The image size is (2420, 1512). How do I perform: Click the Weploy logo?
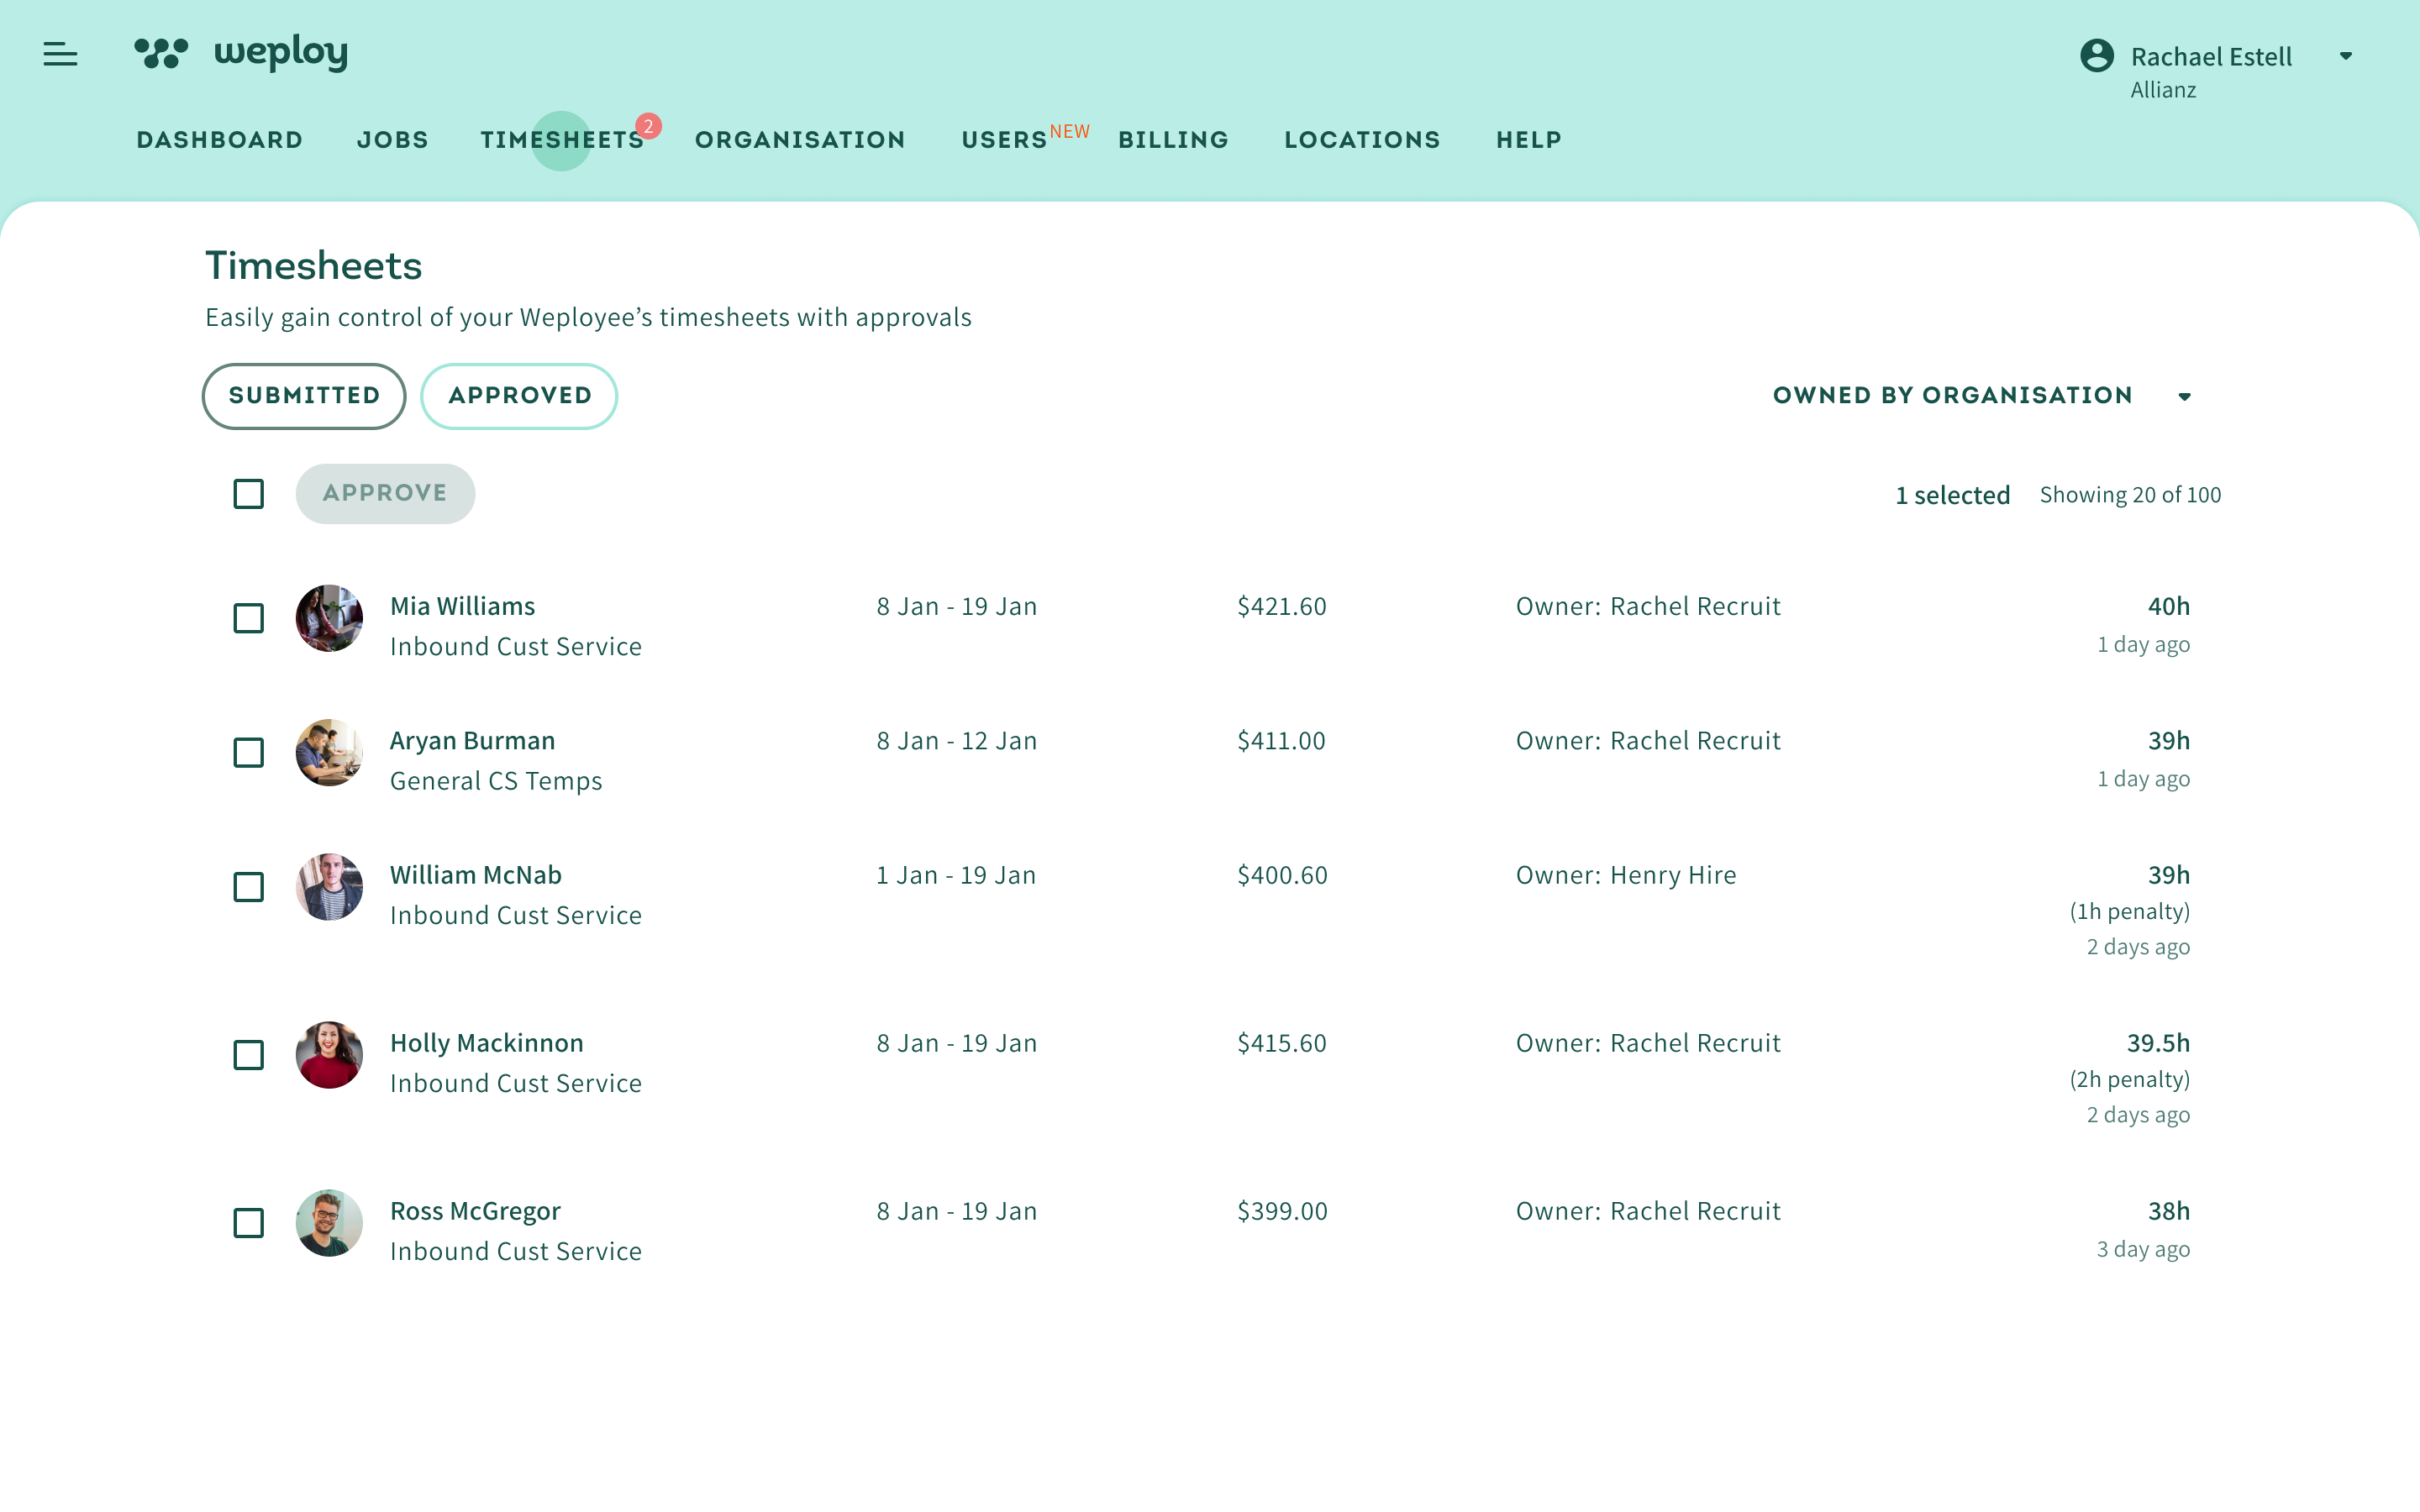(x=241, y=53)
